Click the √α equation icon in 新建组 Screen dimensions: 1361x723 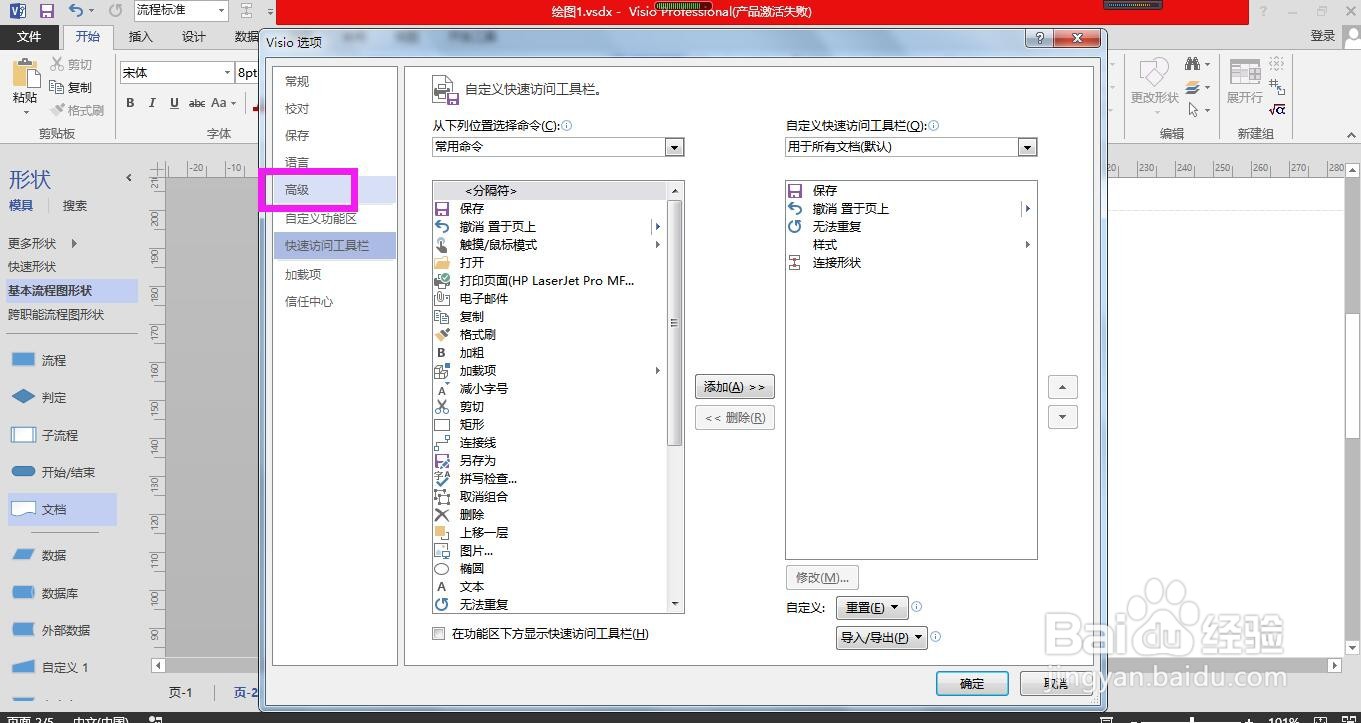tap(1277, 109)
